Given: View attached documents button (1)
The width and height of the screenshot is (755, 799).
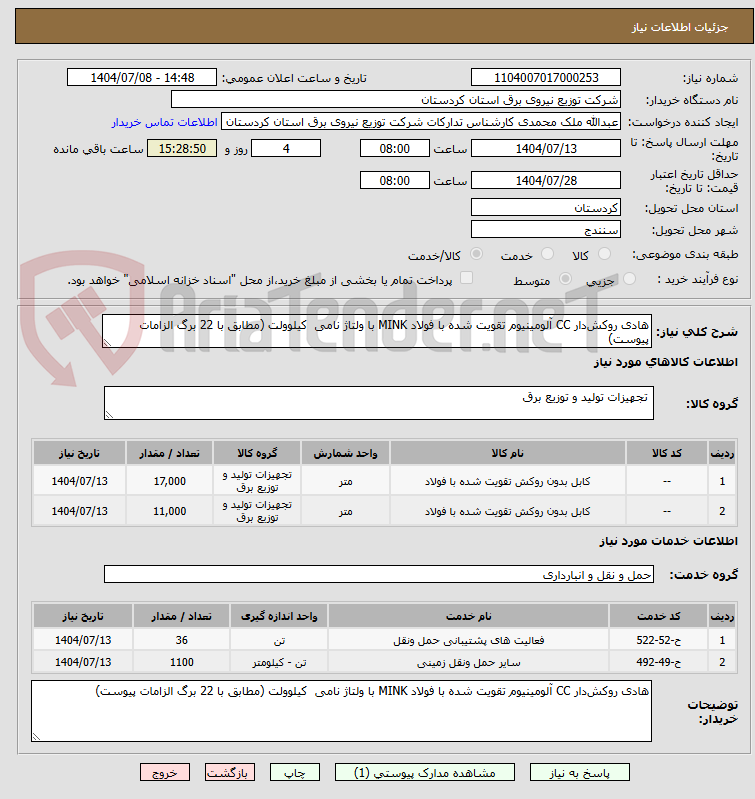Looking at the screenshot, I should coord(425,773).
